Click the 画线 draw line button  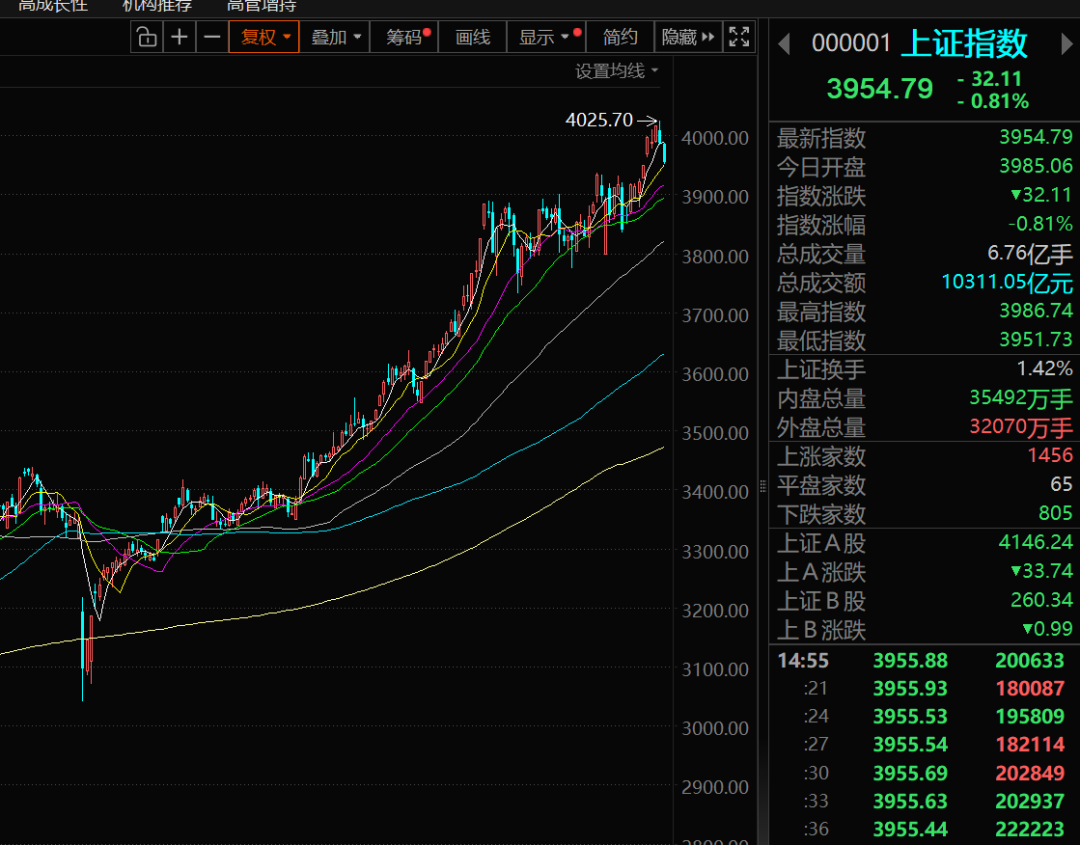[473, 38]
